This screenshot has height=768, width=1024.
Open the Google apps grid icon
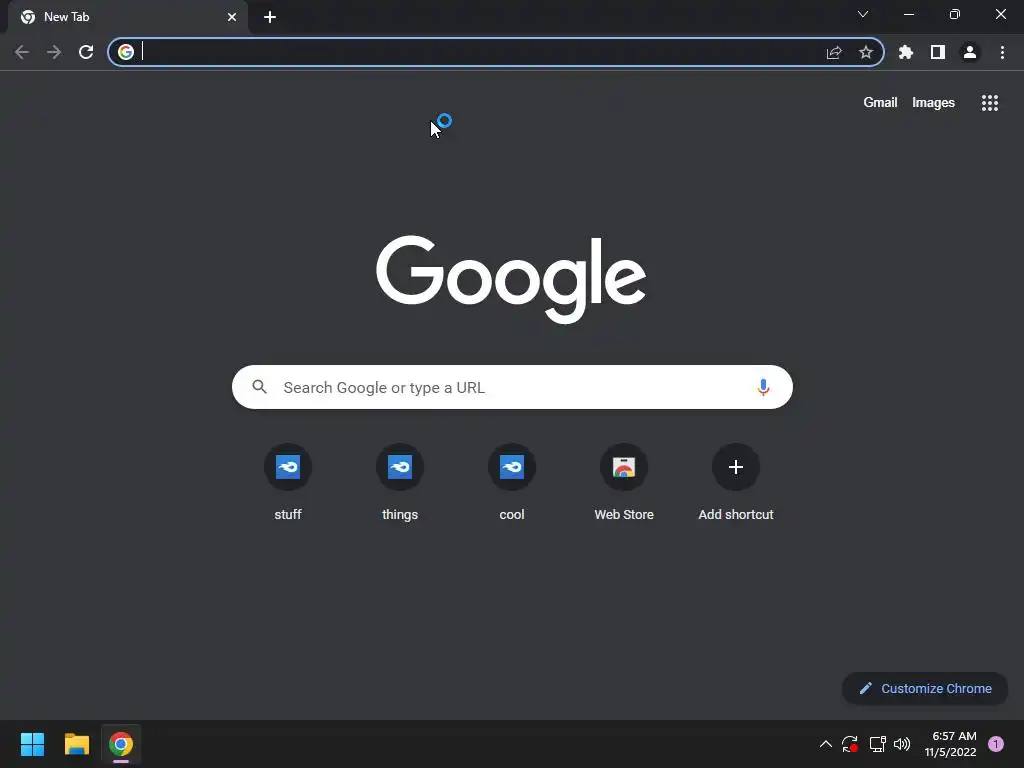click(x=990, y=103)
